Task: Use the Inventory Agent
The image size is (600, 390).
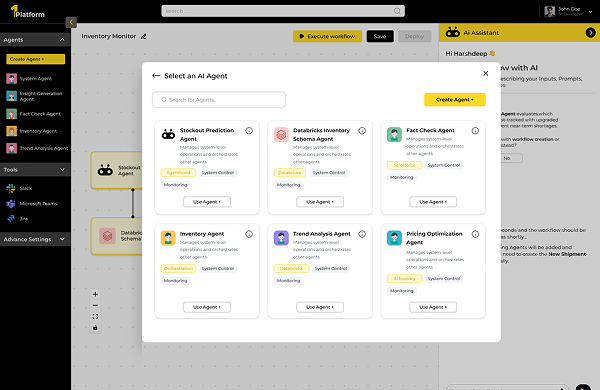Action: (207, 307)
